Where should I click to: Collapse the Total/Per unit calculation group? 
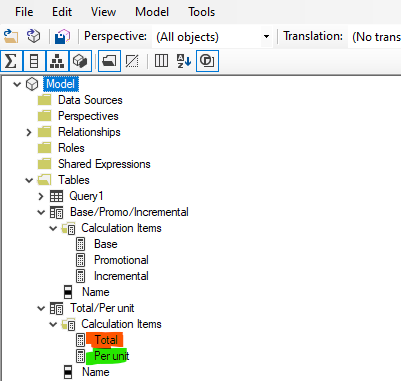41,308
